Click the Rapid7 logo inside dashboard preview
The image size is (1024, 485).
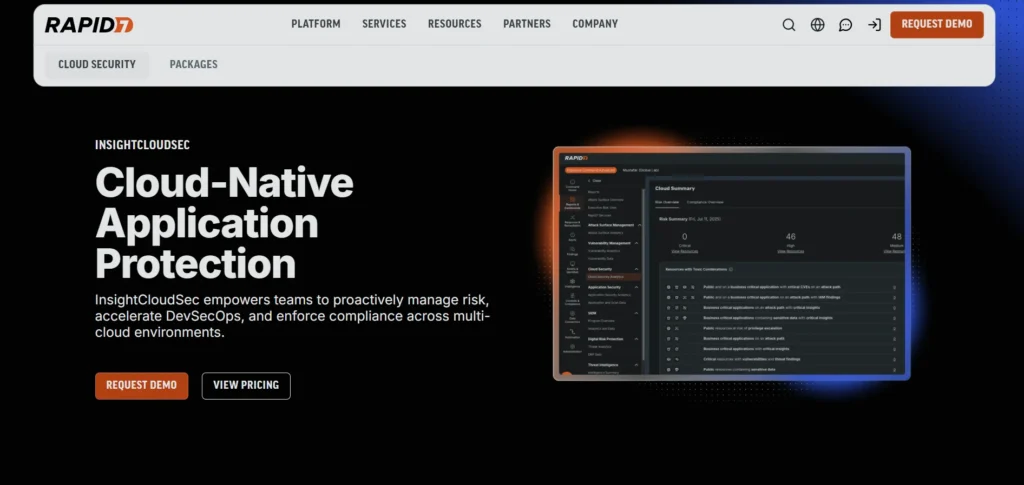[576, 158]
